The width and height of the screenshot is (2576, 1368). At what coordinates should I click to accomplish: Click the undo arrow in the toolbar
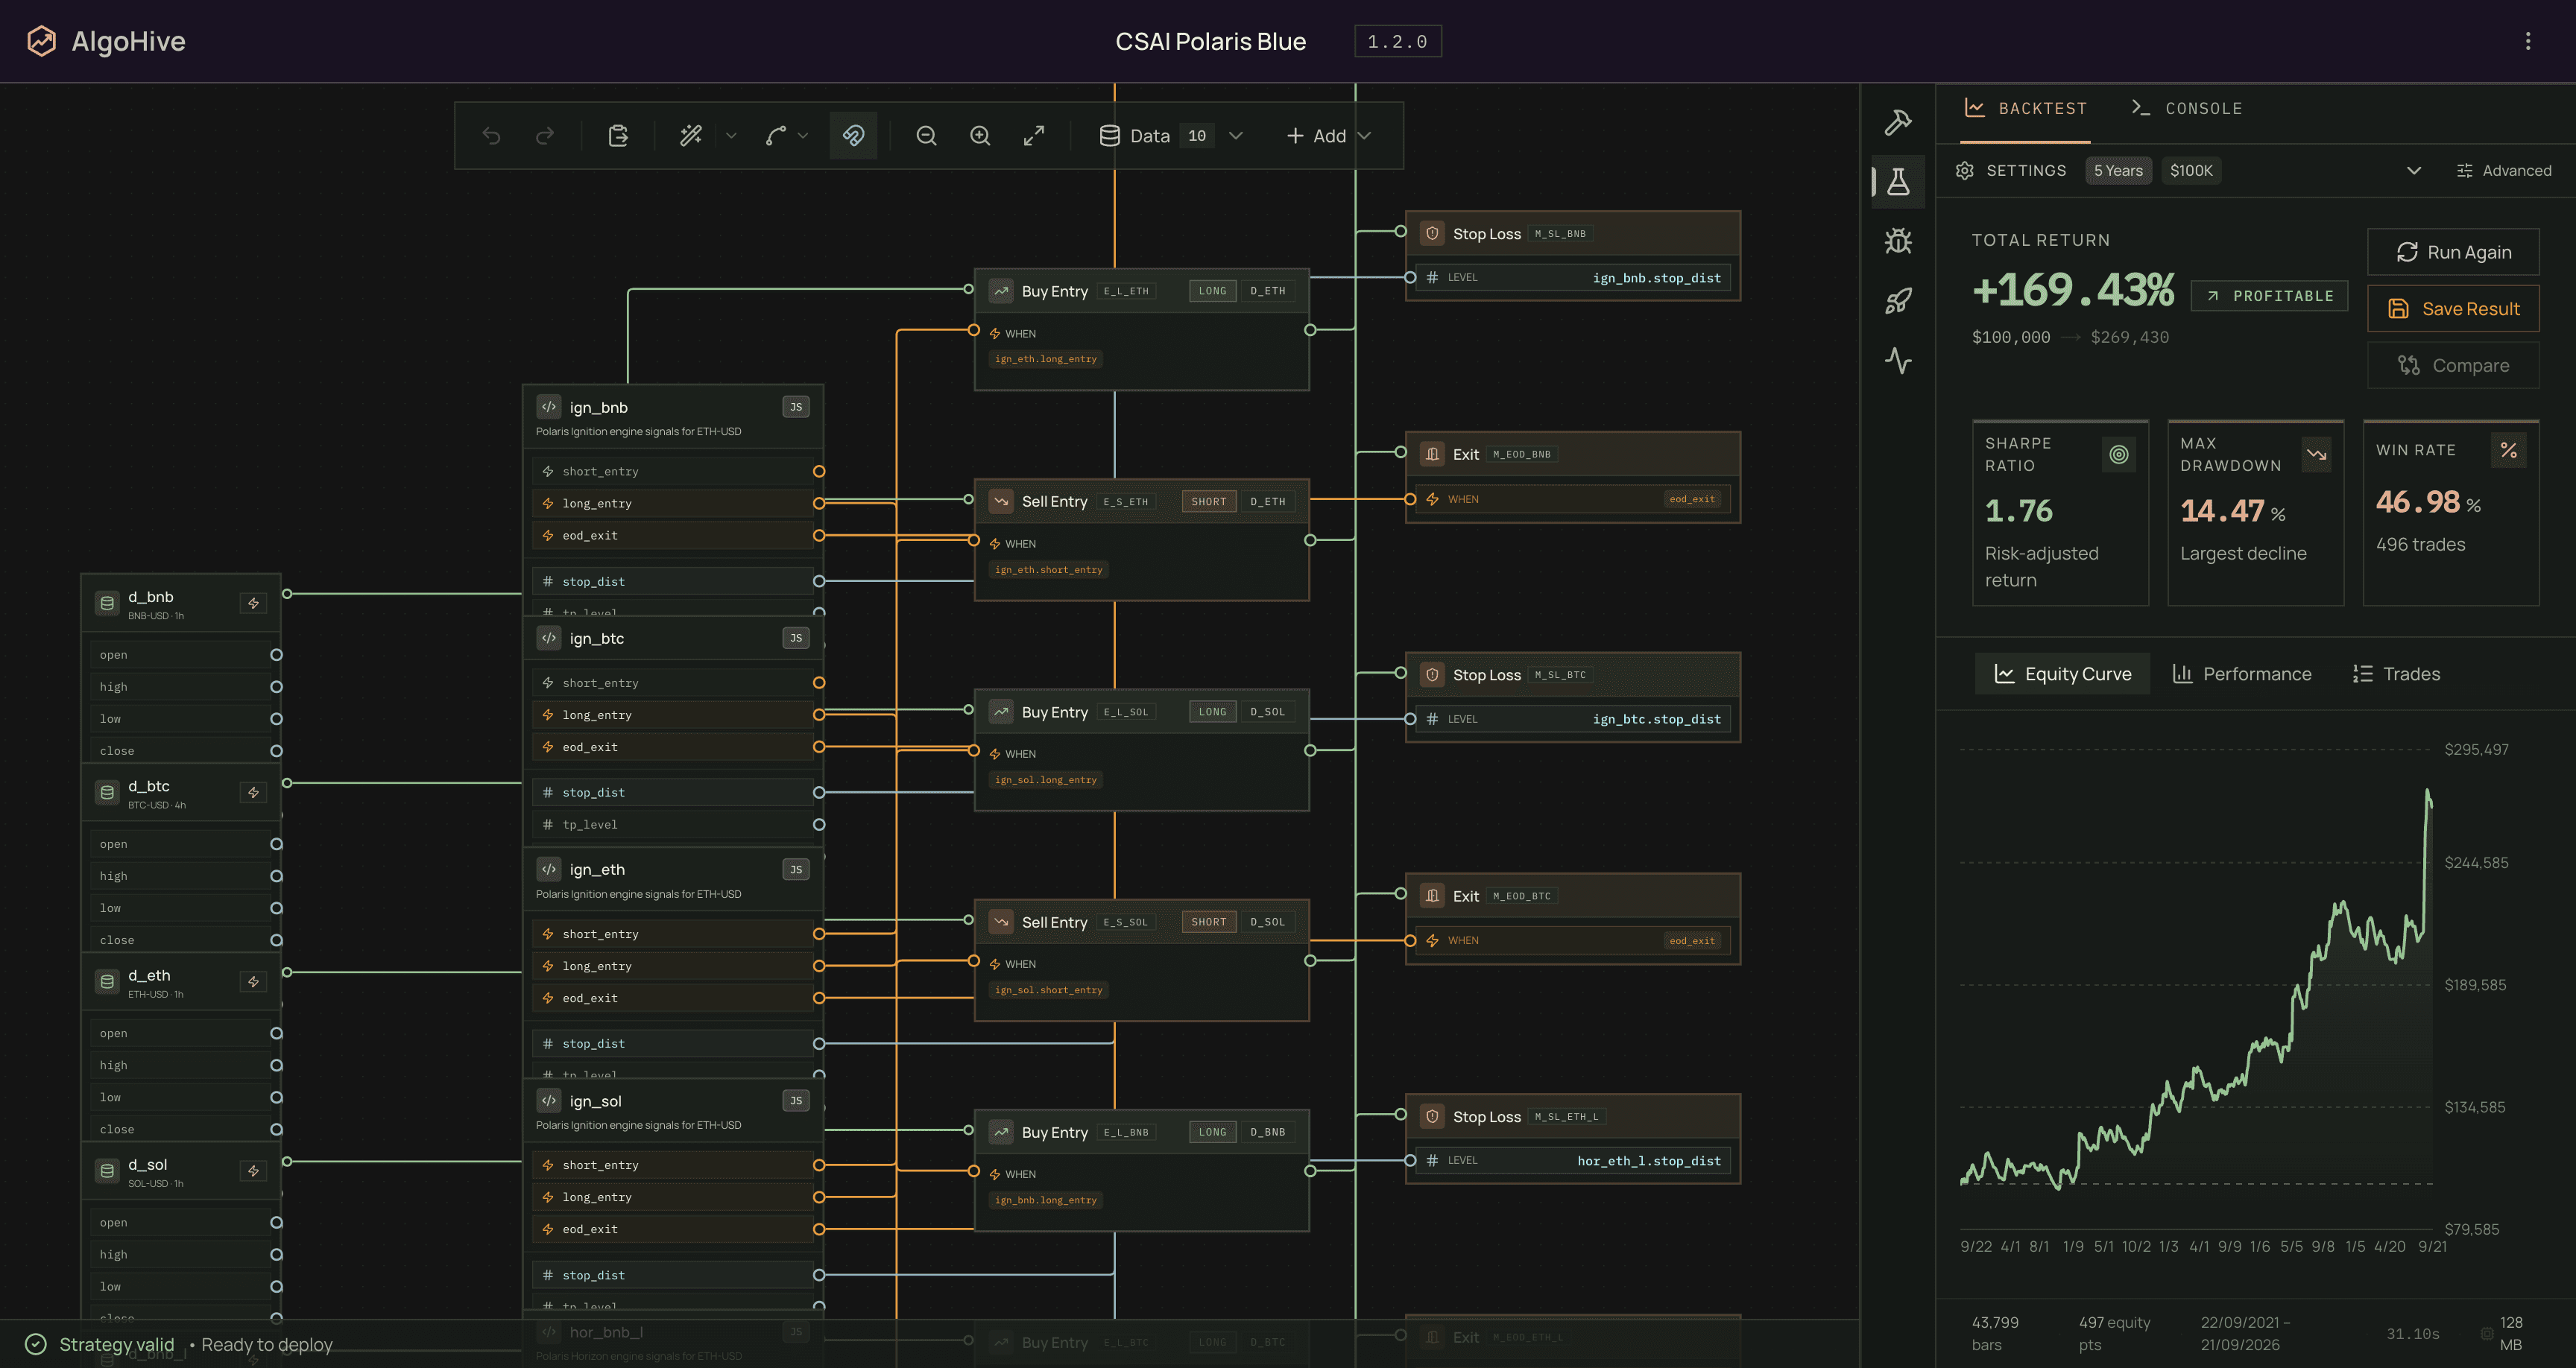click(x=491, y=136)
